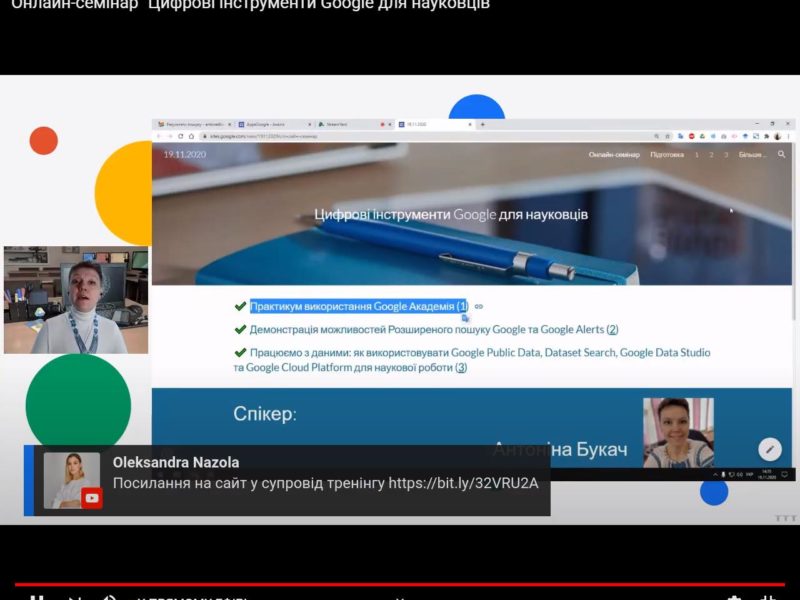Viewport: 800px width, 600px height.
Task: Click the site search magnifier icon
Action: (781, 155)
